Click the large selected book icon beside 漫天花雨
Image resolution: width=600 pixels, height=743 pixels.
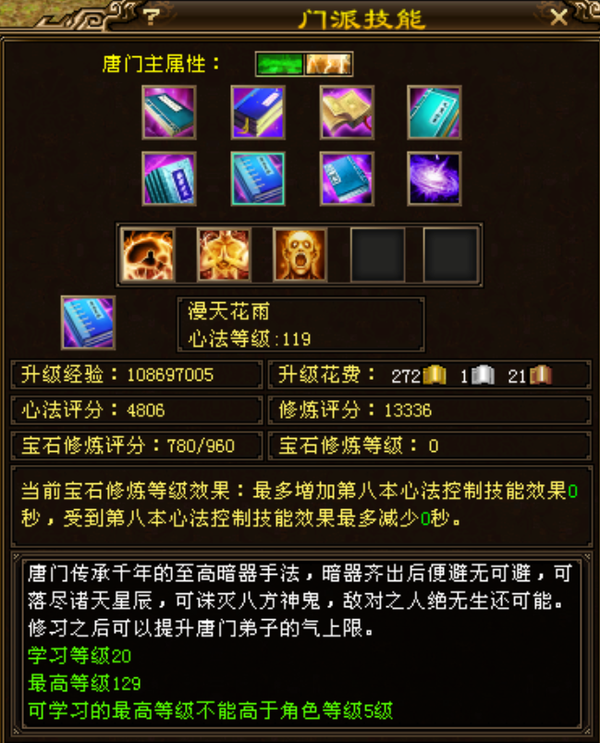point(88,323)
